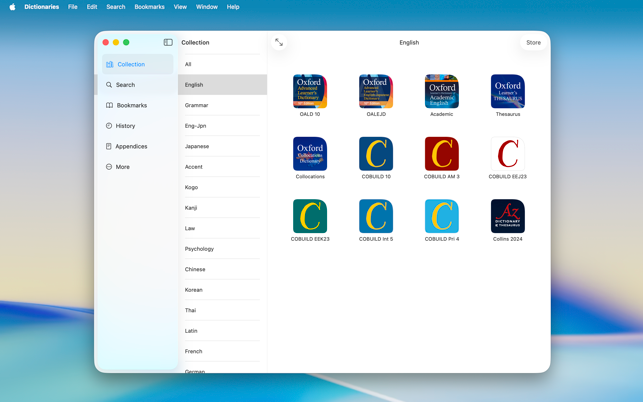Open History in the sidebar
Screen dimensions: 643x402
[x=137, y=126]
